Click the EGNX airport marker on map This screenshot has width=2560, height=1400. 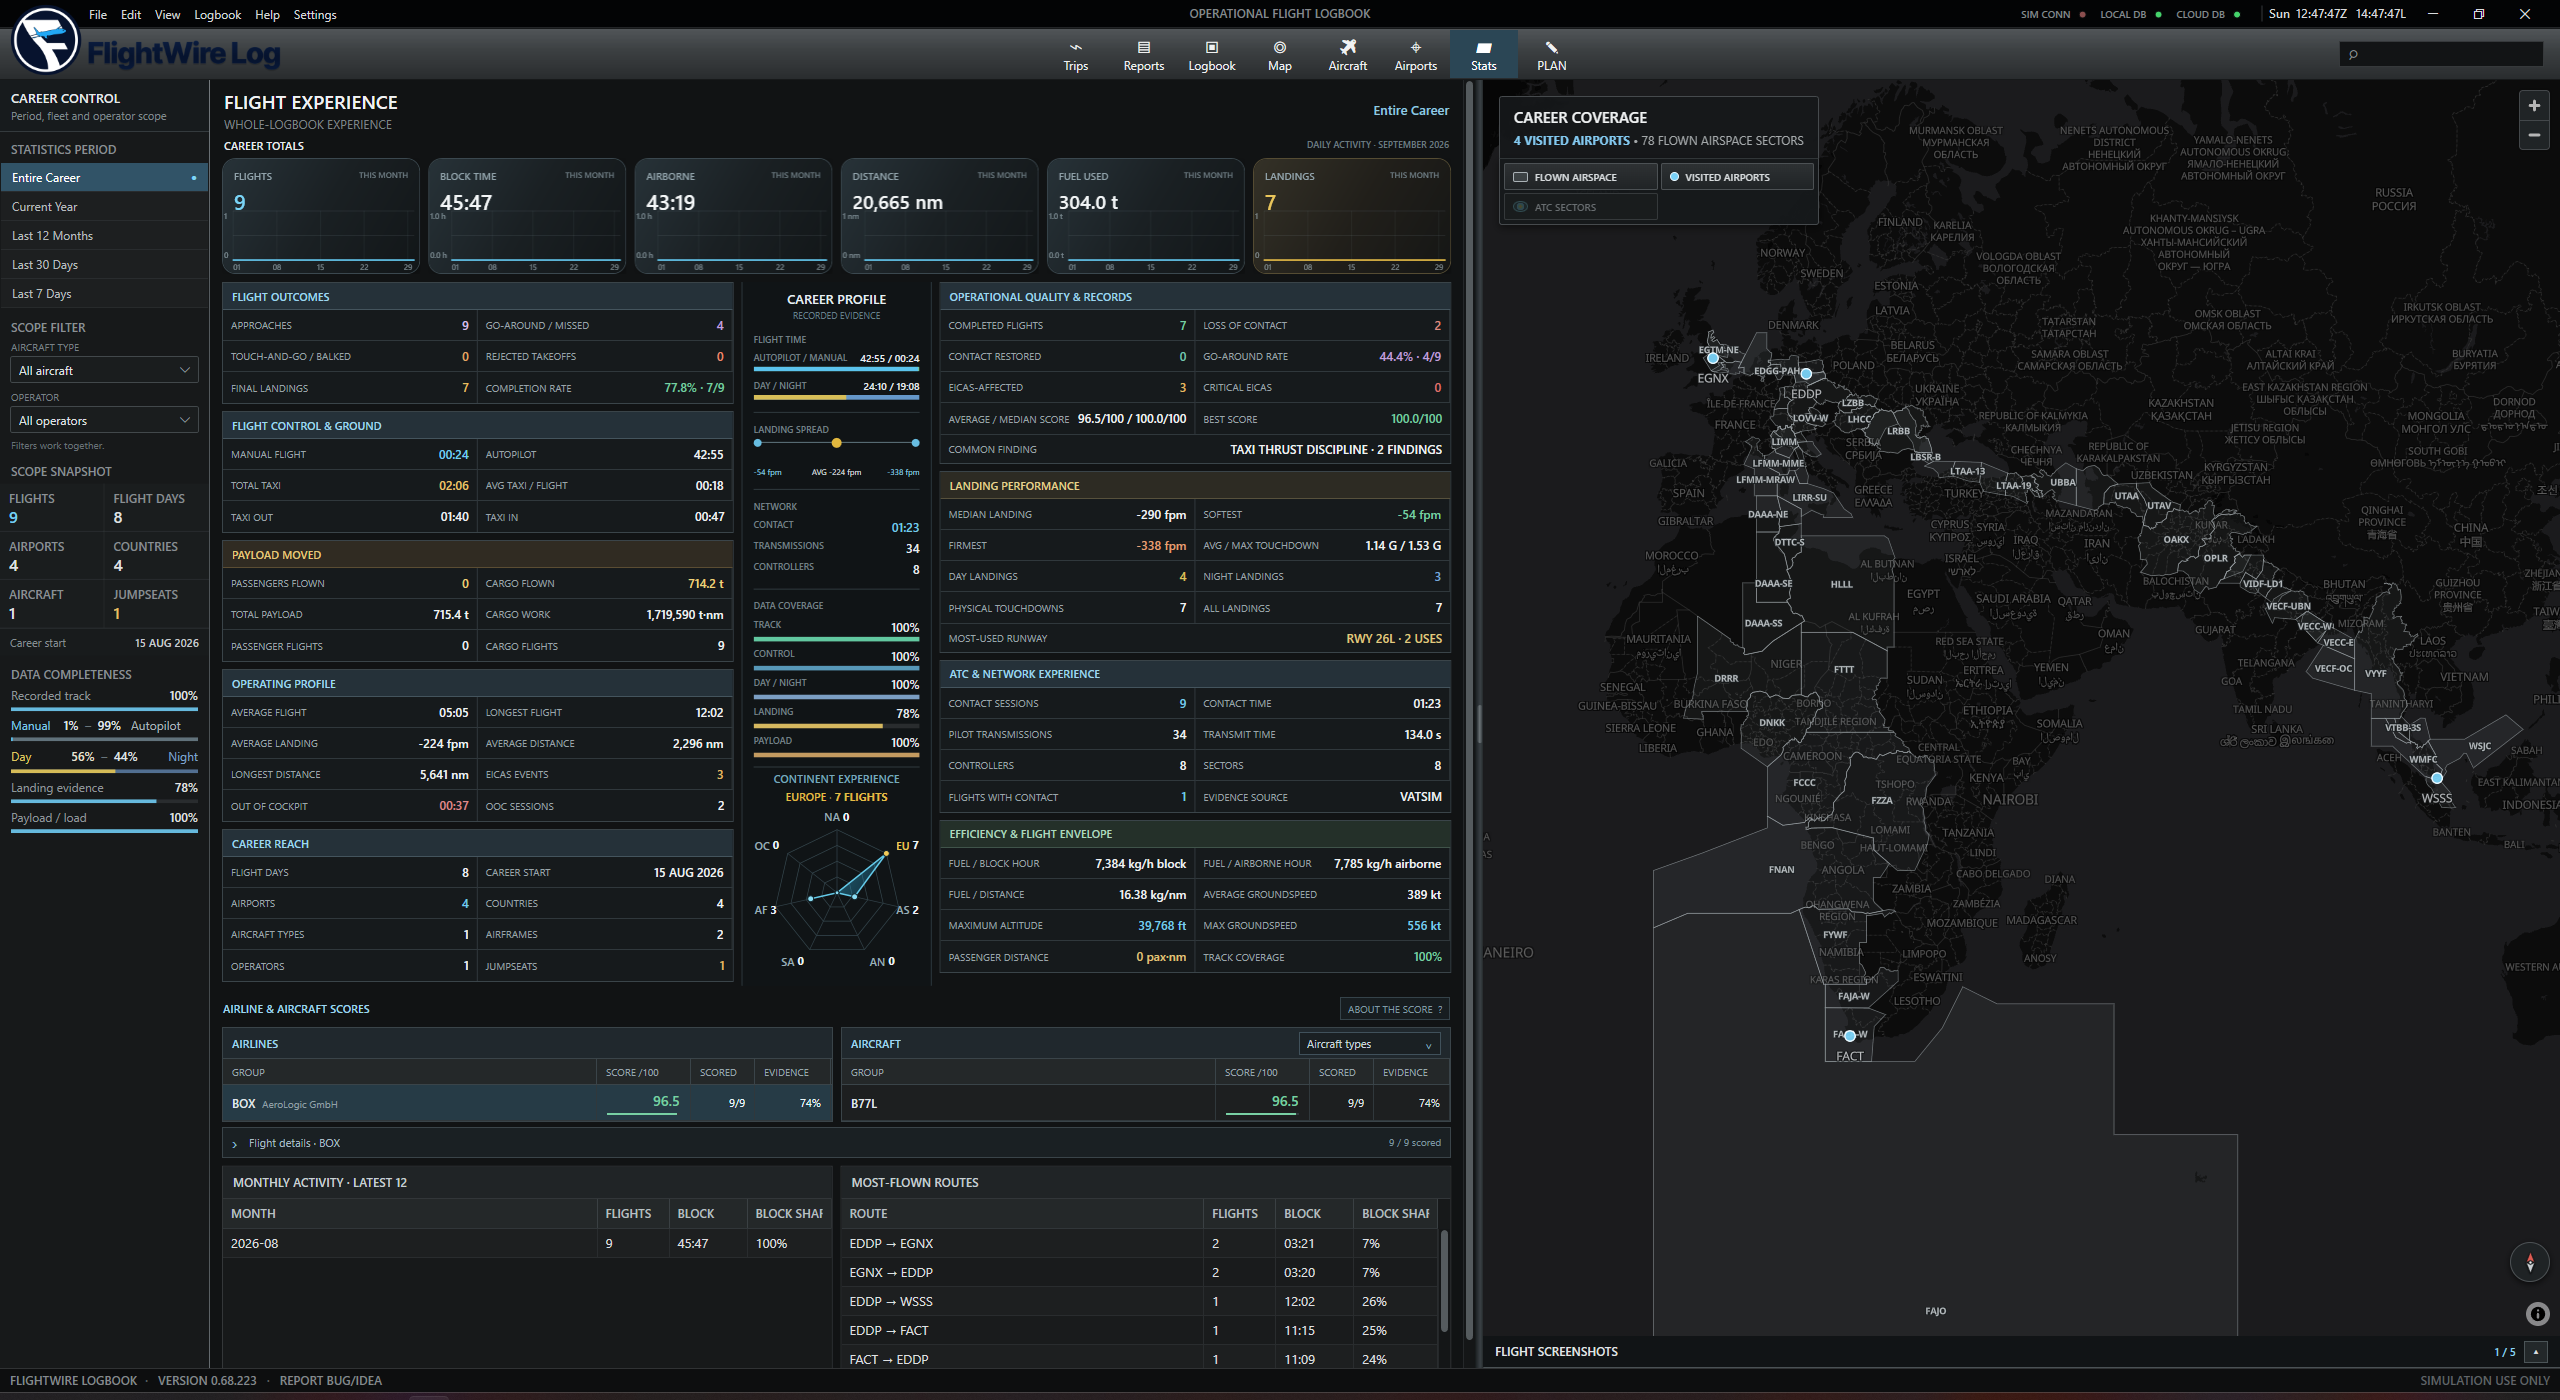tap(1713, 358)
